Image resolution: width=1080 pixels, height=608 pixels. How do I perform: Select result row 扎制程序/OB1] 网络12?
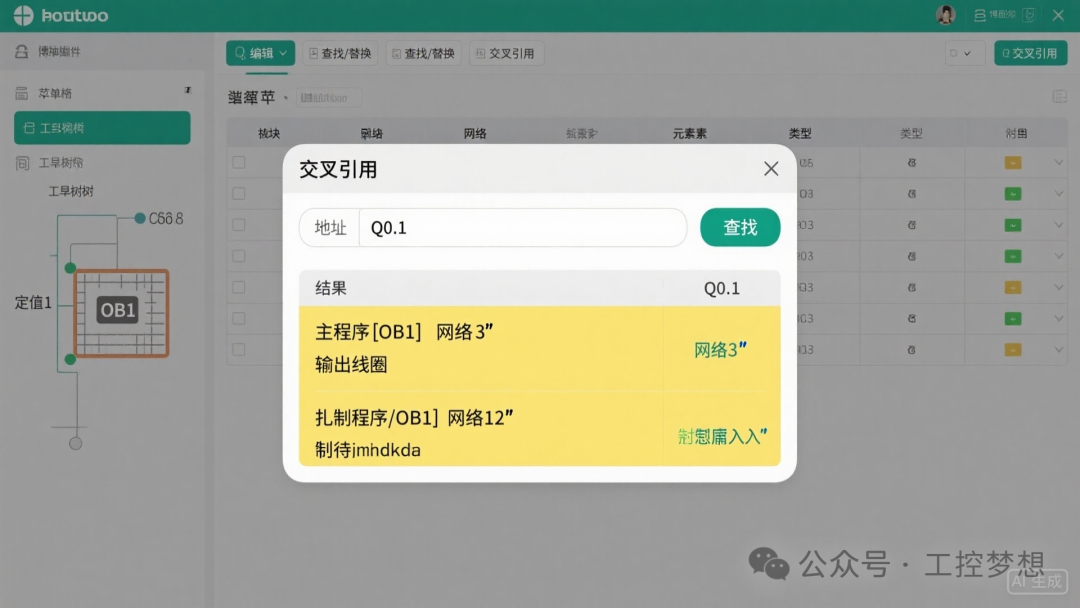(x=539, y=429)
